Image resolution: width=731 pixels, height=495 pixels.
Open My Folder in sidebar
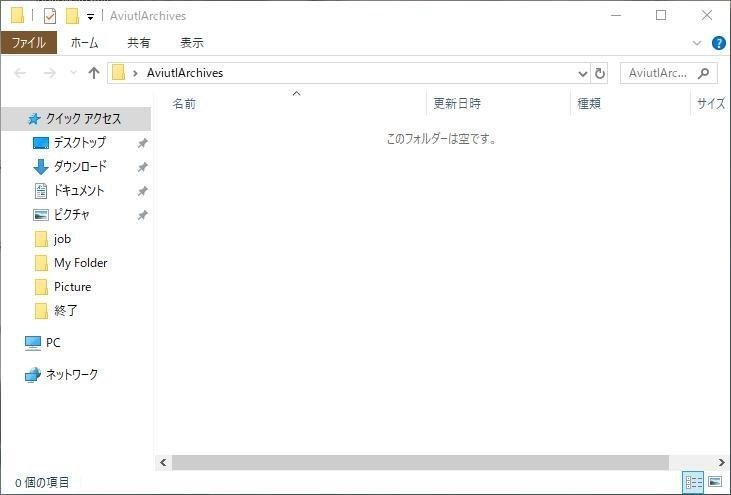click(81, 263)
